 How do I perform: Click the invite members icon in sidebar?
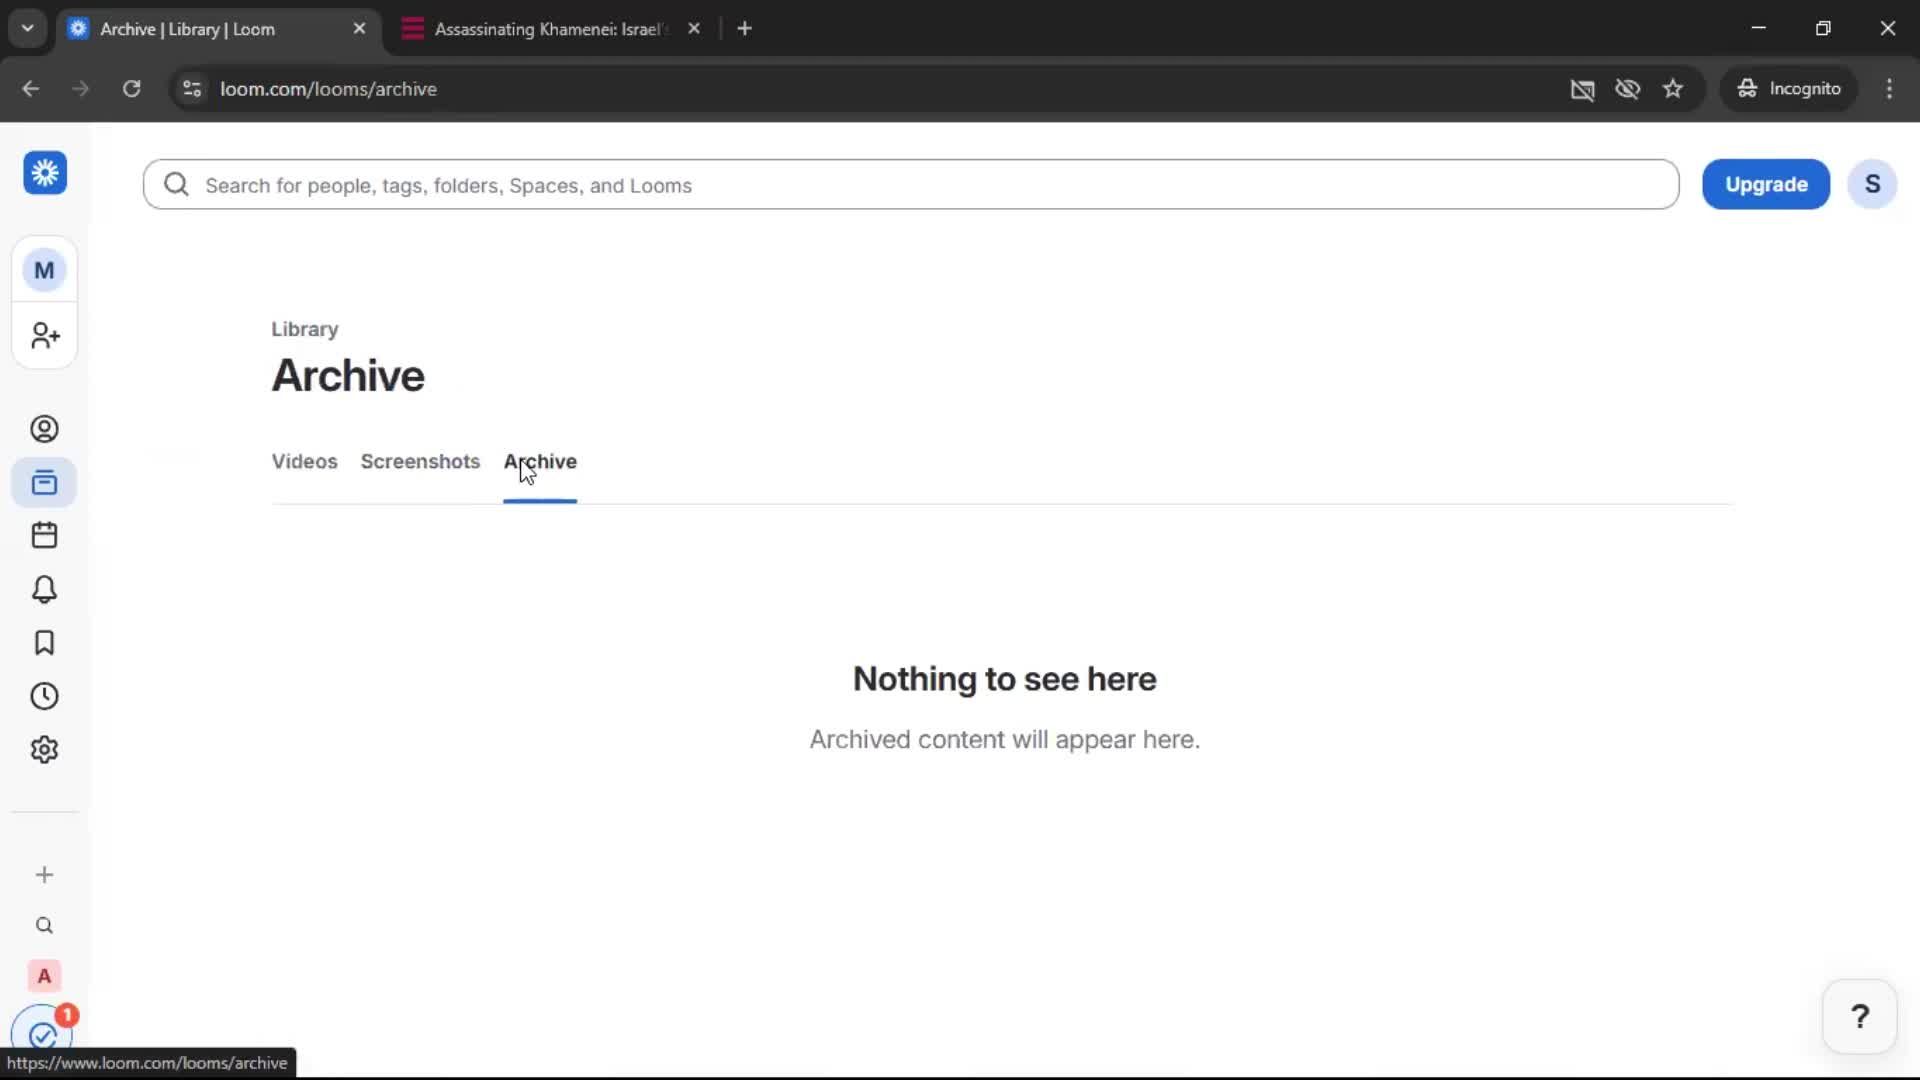pos(43,336)
